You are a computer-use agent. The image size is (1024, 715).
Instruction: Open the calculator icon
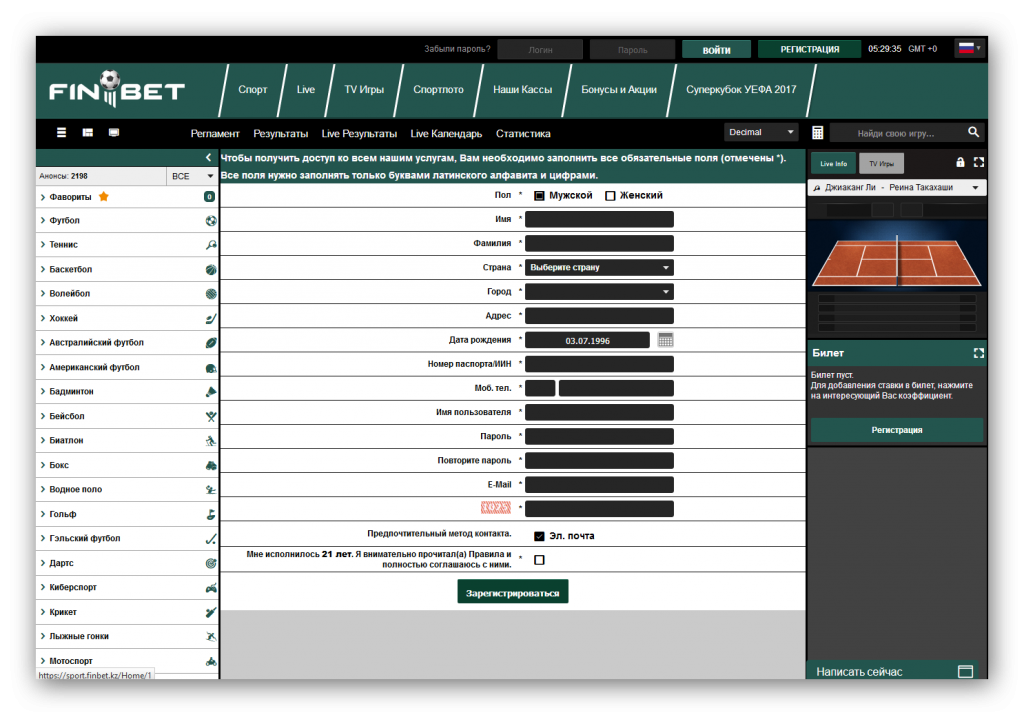tap(818, 133)
